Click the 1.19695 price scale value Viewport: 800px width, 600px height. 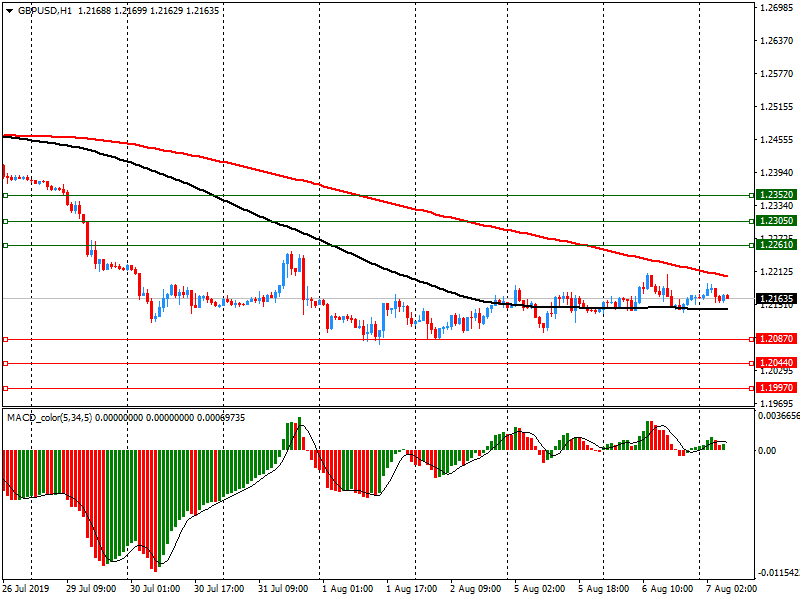(777, 404)
